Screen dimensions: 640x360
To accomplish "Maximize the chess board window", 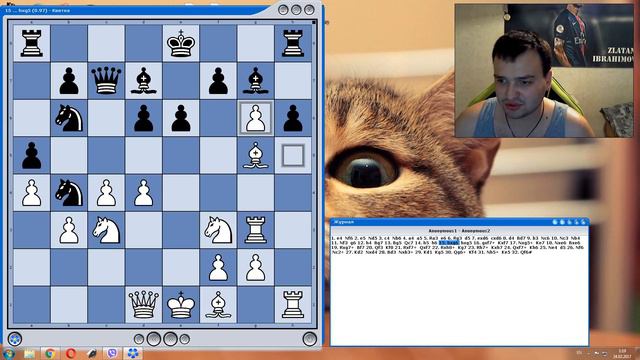I will [296, 9].
